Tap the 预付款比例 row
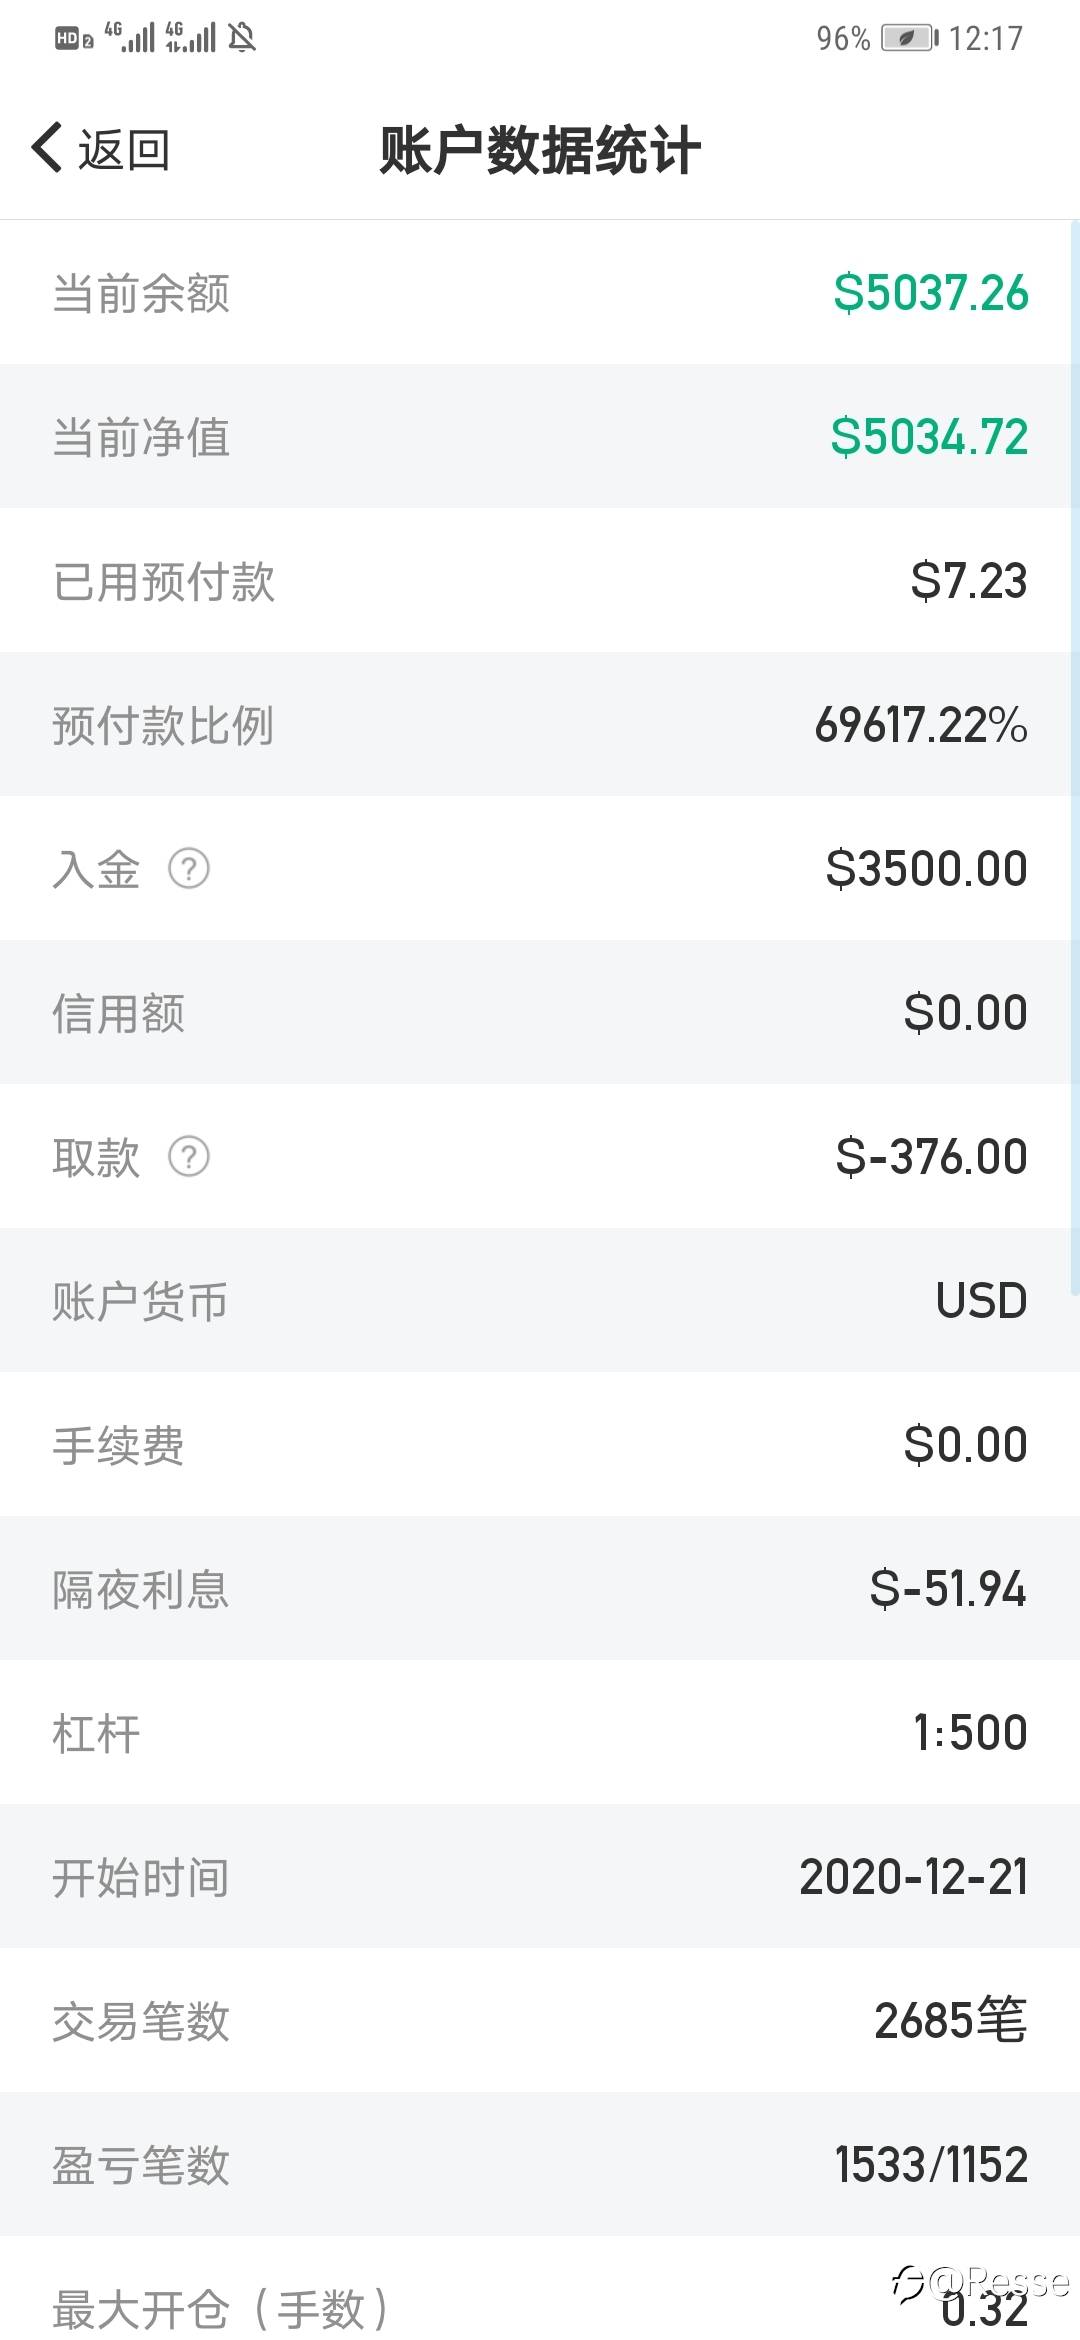Screen dimensions: 1080x2340 tap(540, 725)
